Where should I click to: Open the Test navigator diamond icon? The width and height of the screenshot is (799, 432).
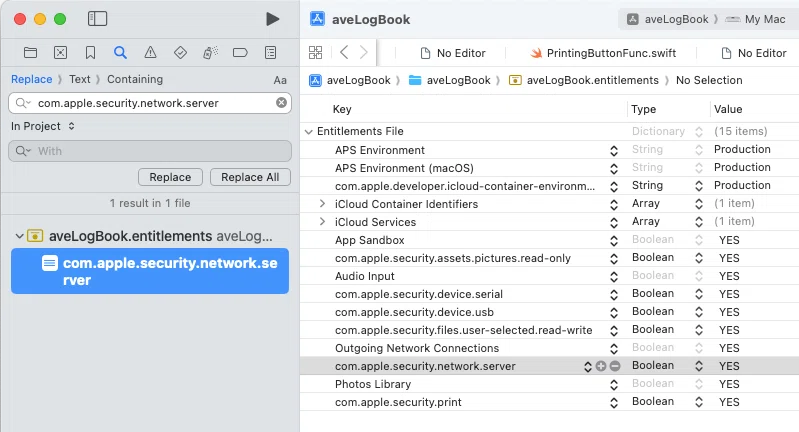pyautogui.click(x=180, y=52)
